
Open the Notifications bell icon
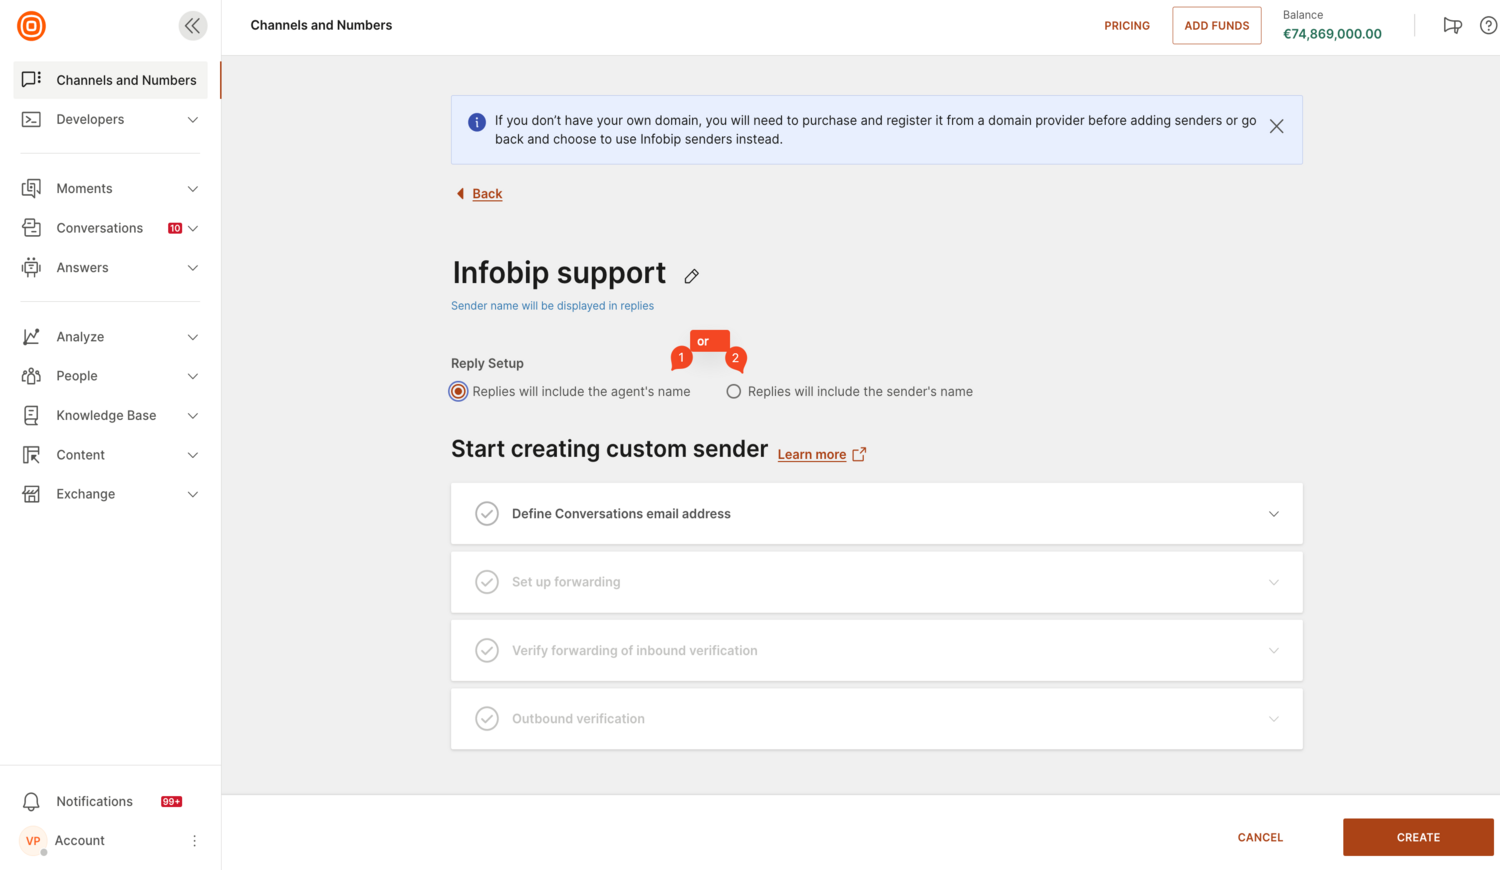pos(31,802)
